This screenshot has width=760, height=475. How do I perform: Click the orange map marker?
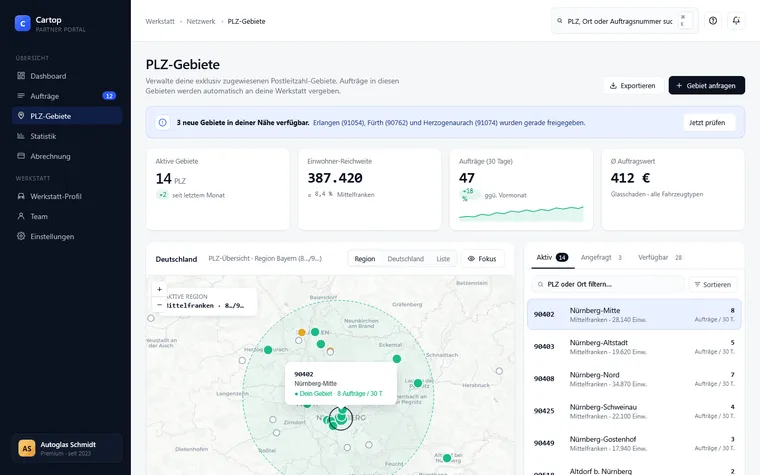(301, 332)
